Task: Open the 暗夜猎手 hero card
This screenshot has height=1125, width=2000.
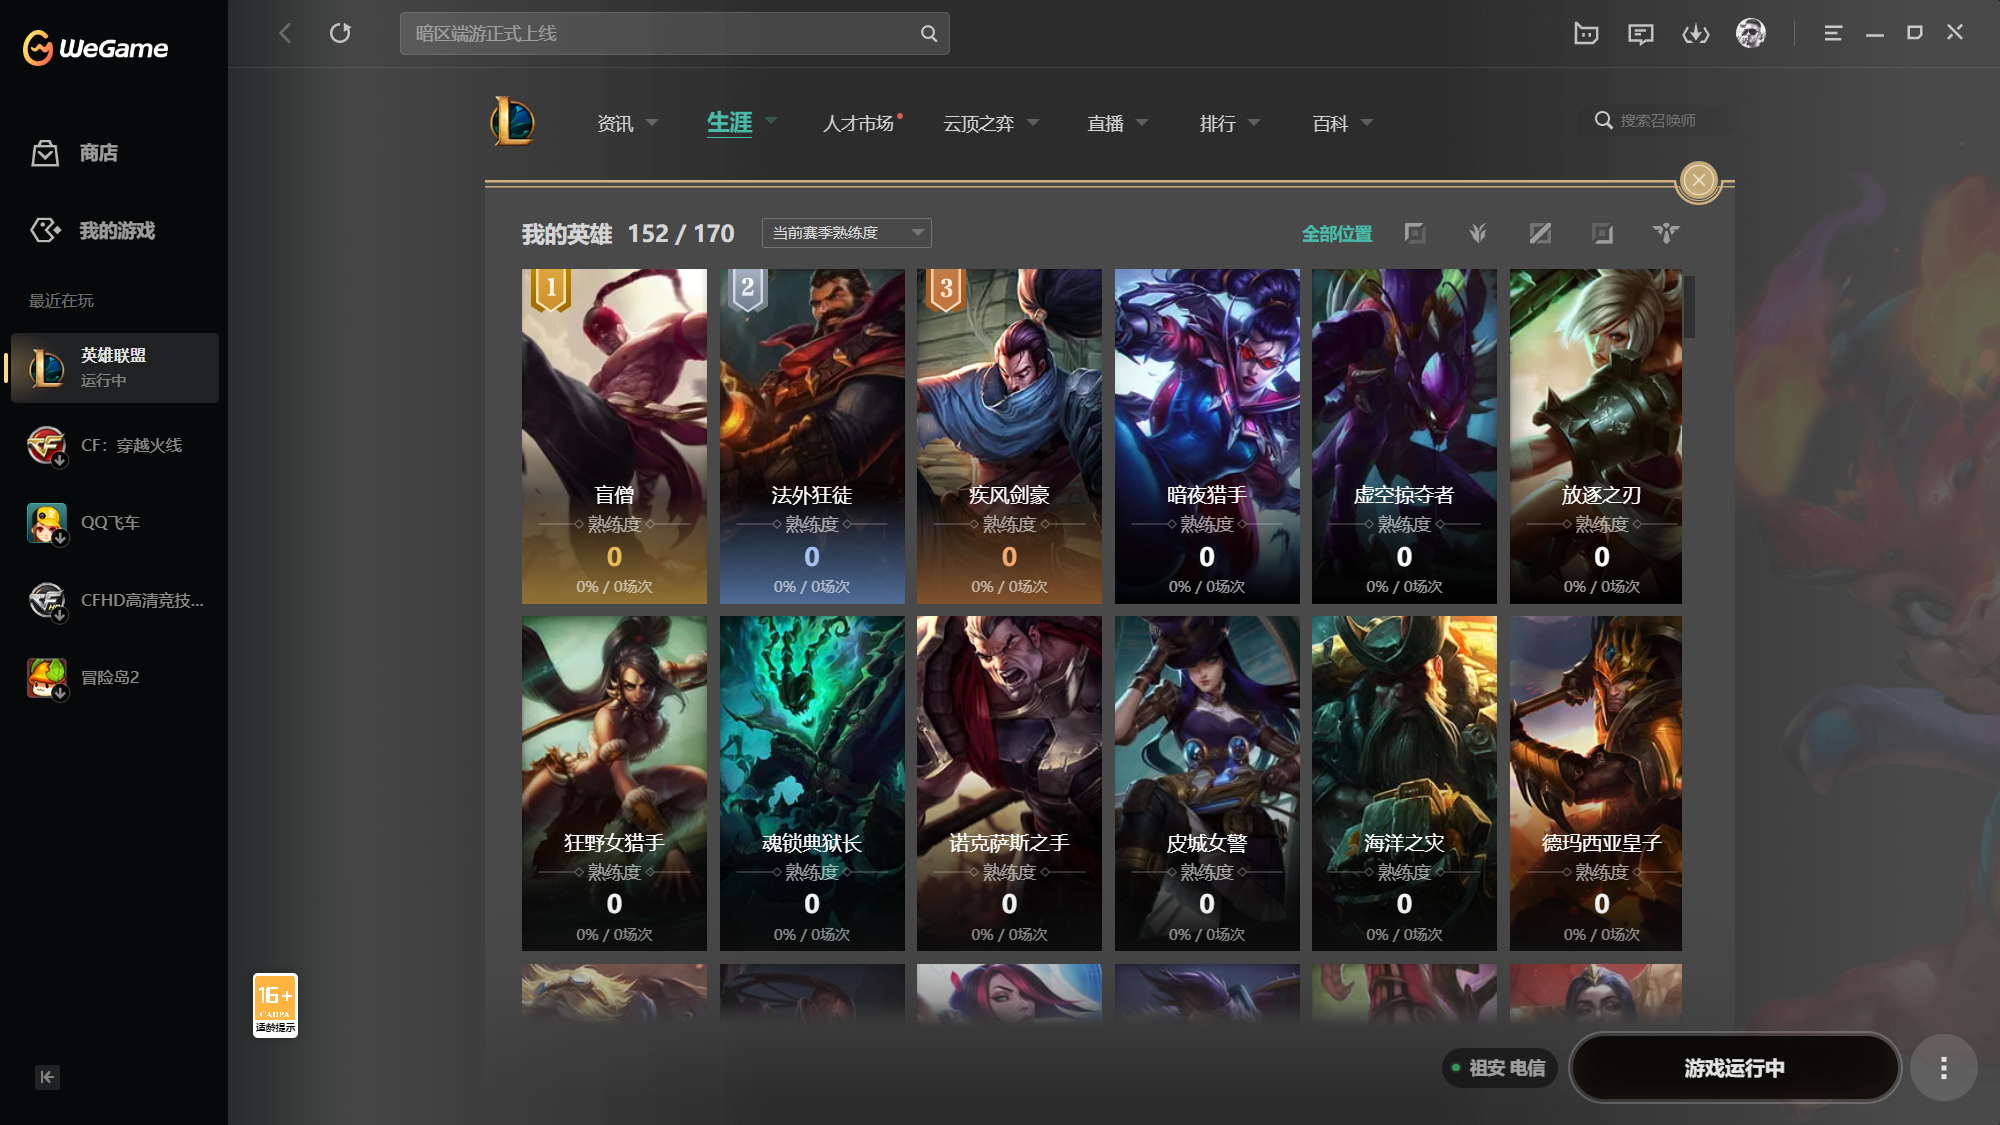Action: (1207, 436)
